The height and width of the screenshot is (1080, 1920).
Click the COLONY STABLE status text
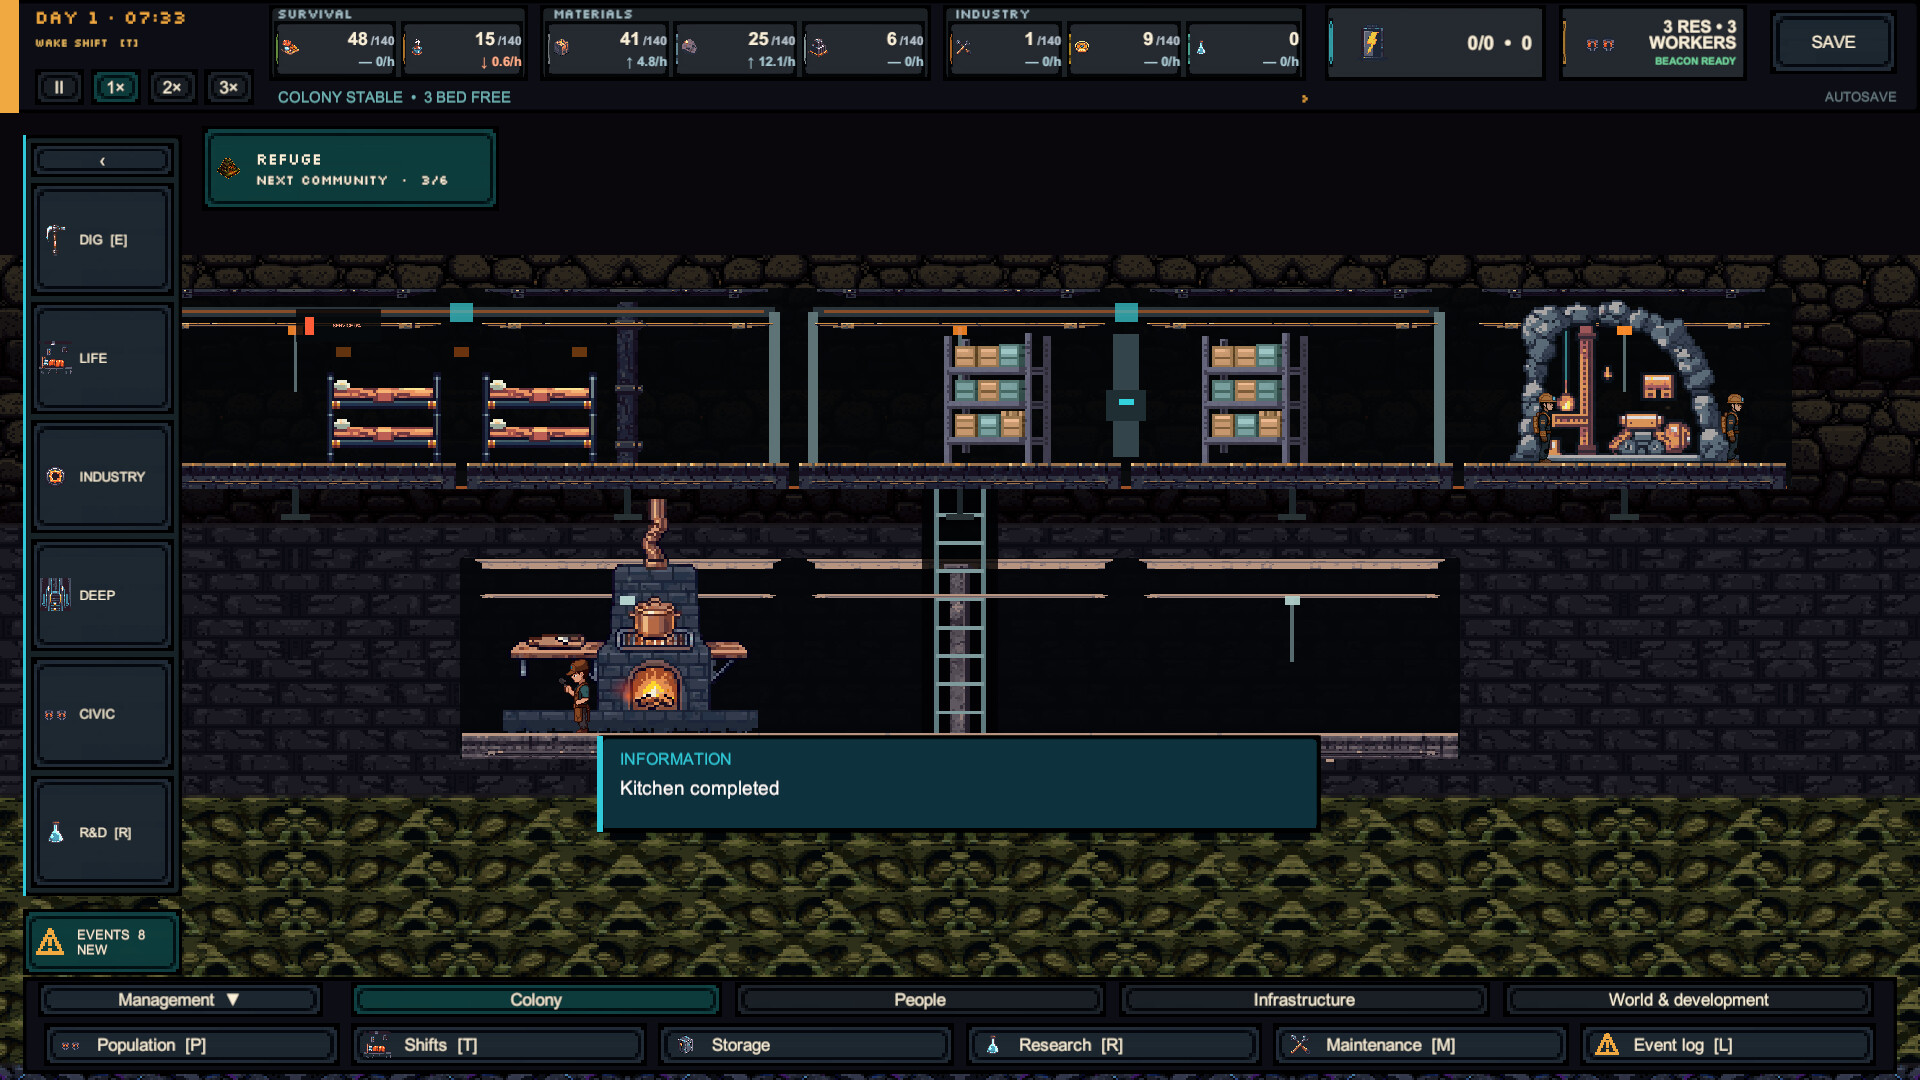tap(340, 97)
